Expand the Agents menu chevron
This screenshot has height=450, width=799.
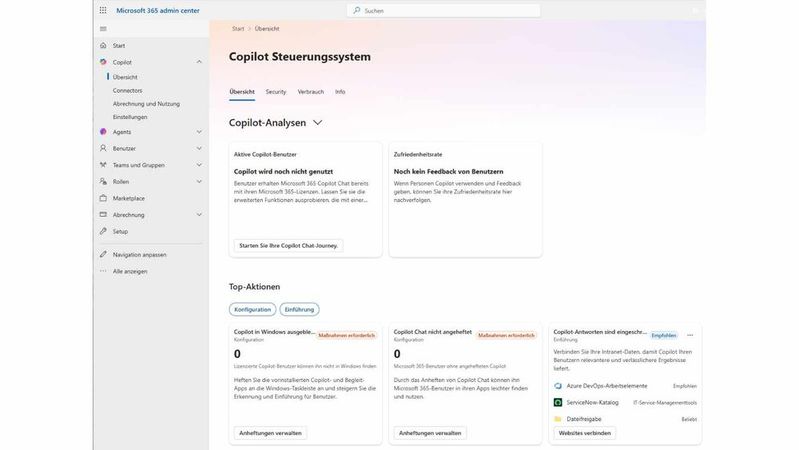pos(199,131)
